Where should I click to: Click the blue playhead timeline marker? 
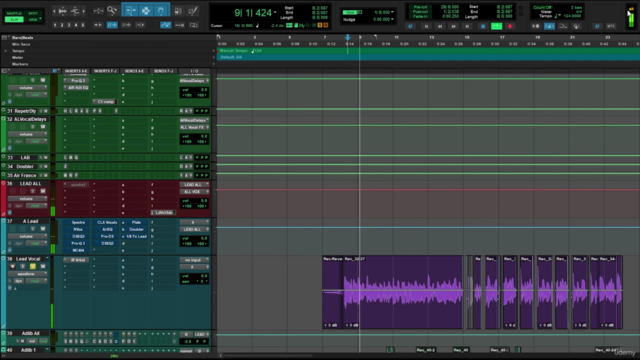(x=348, y=38)
